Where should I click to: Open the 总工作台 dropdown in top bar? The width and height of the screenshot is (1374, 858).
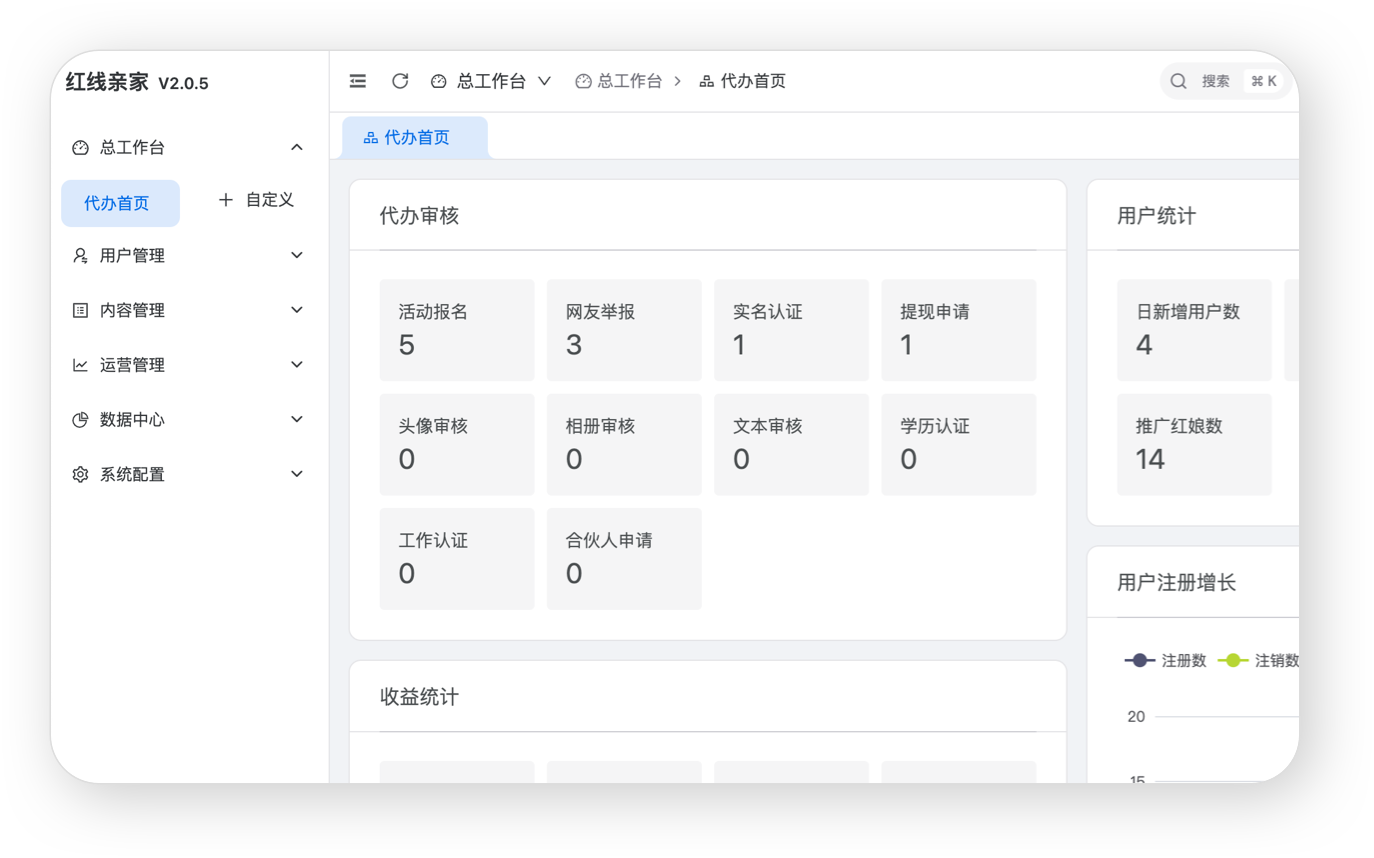tap(491, 81)
